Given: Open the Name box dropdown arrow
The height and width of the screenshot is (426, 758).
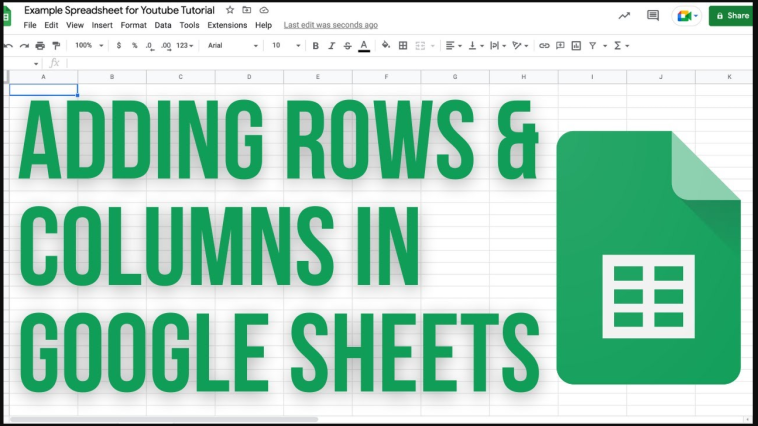Looking at the screenshot, I should pyautogui.click(x=36, y=64).
